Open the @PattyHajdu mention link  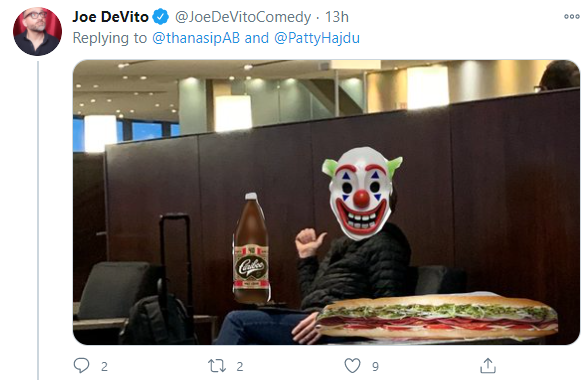pyautogui.click(x=317, y=38)
